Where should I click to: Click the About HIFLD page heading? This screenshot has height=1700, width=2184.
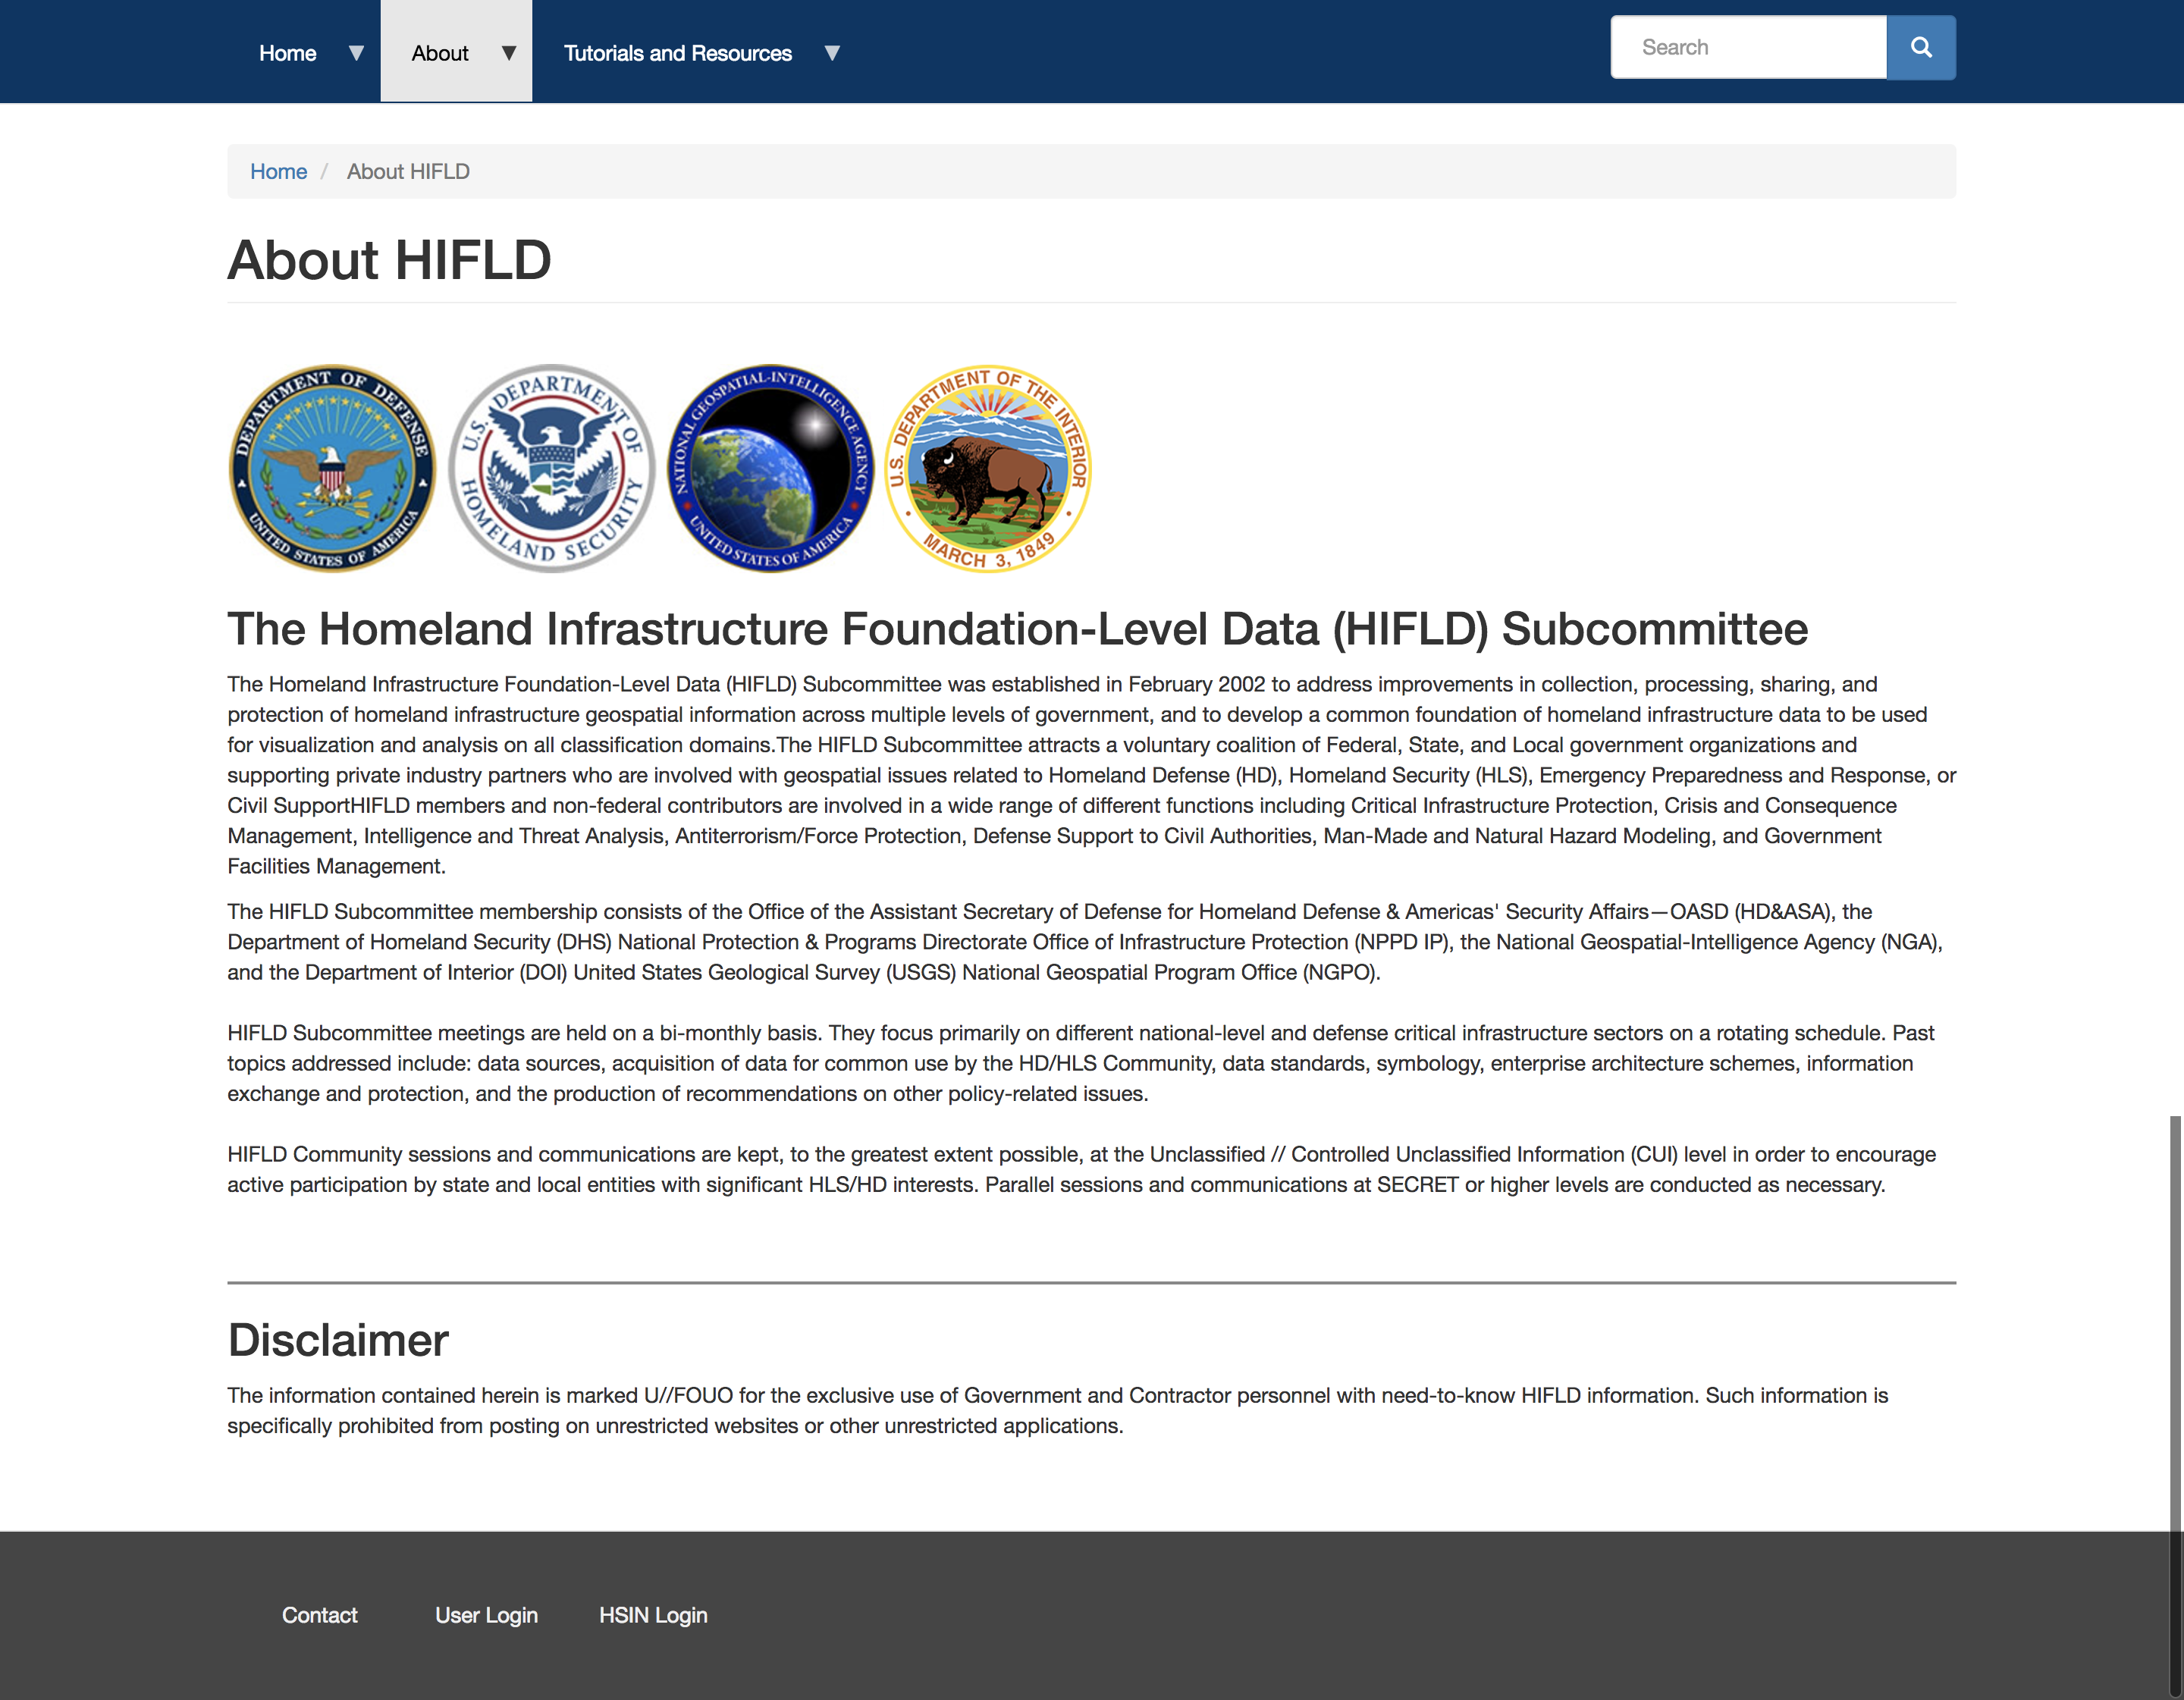click(x=389, y=260)
